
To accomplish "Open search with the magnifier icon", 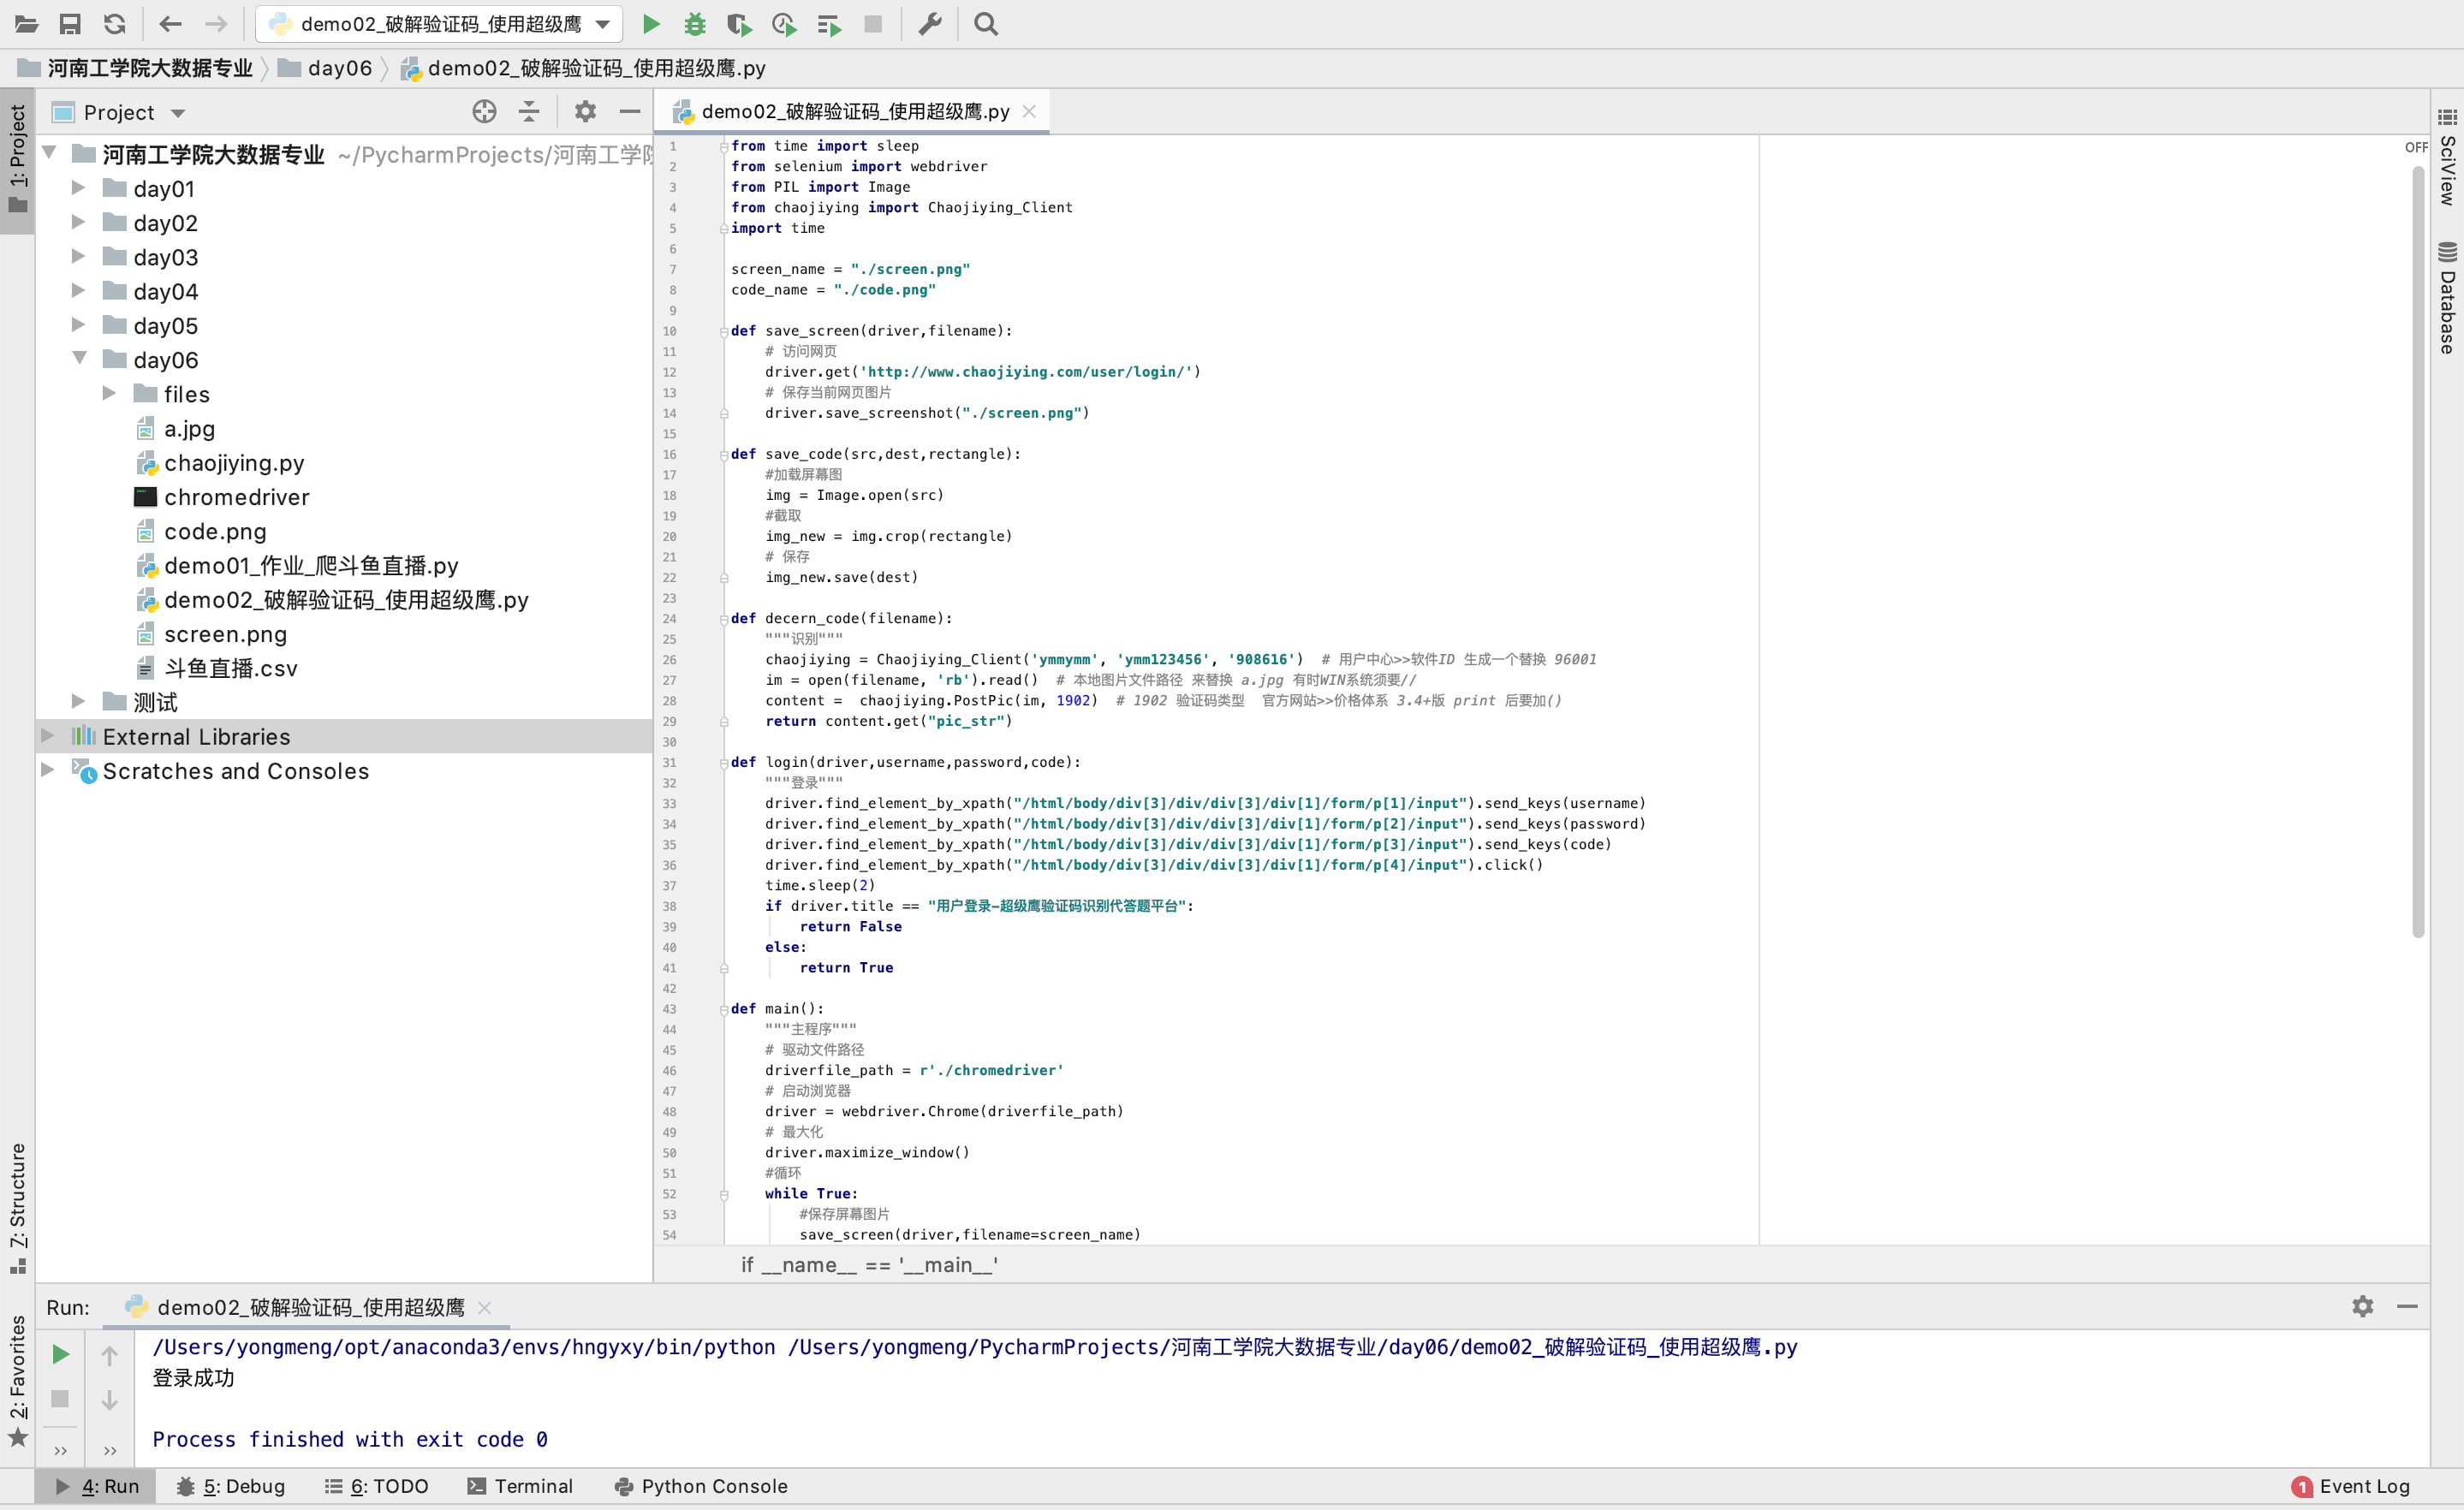I will tap(985, 23).
